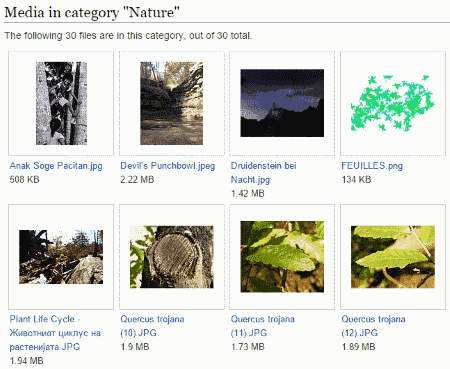Select the FEUILLES.png file link
This screenshot has width=450, height=369.
[372, 166]
